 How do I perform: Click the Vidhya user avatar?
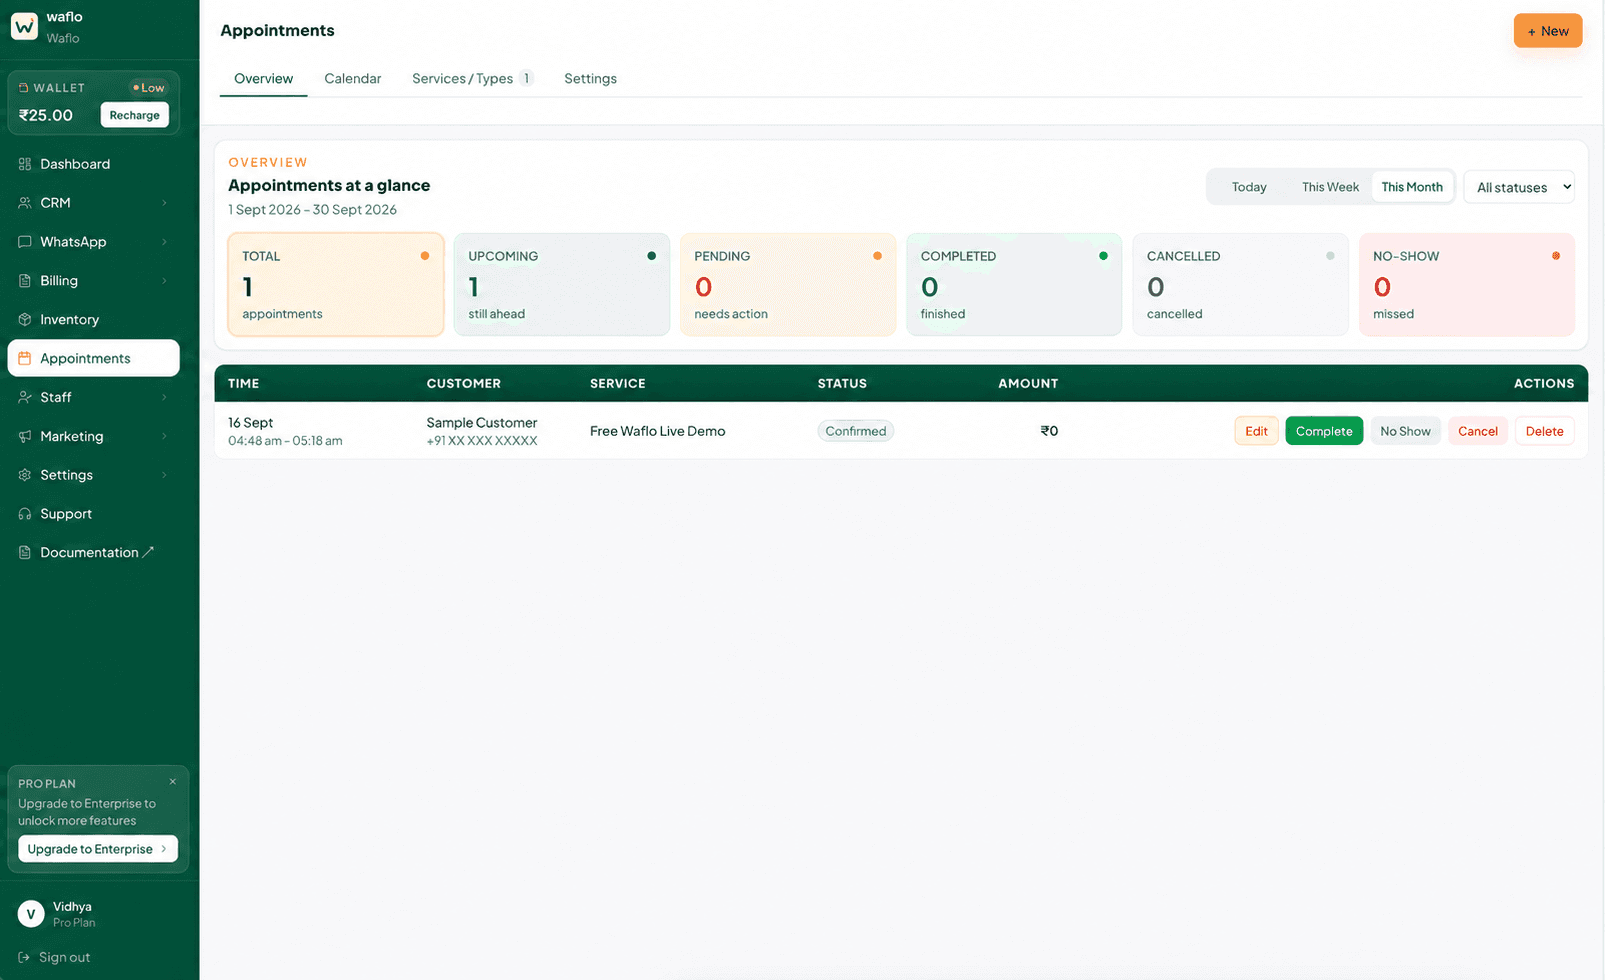click(31, 914)
